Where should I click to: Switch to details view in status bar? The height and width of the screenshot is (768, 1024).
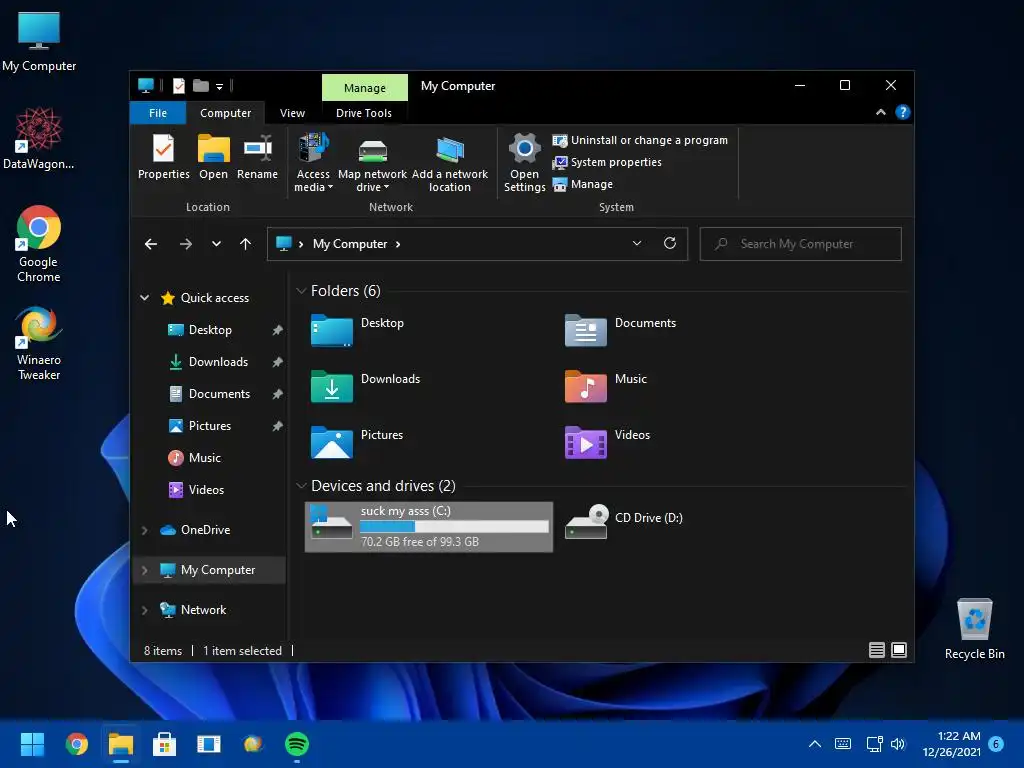pyautogui.click(x=876, y=650)
